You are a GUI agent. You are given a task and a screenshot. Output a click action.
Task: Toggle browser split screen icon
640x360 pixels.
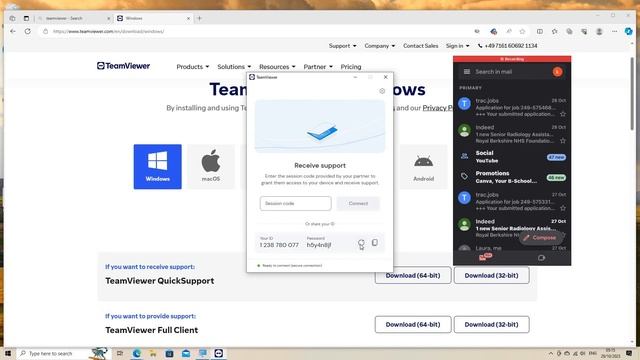(x=540, y=31)
